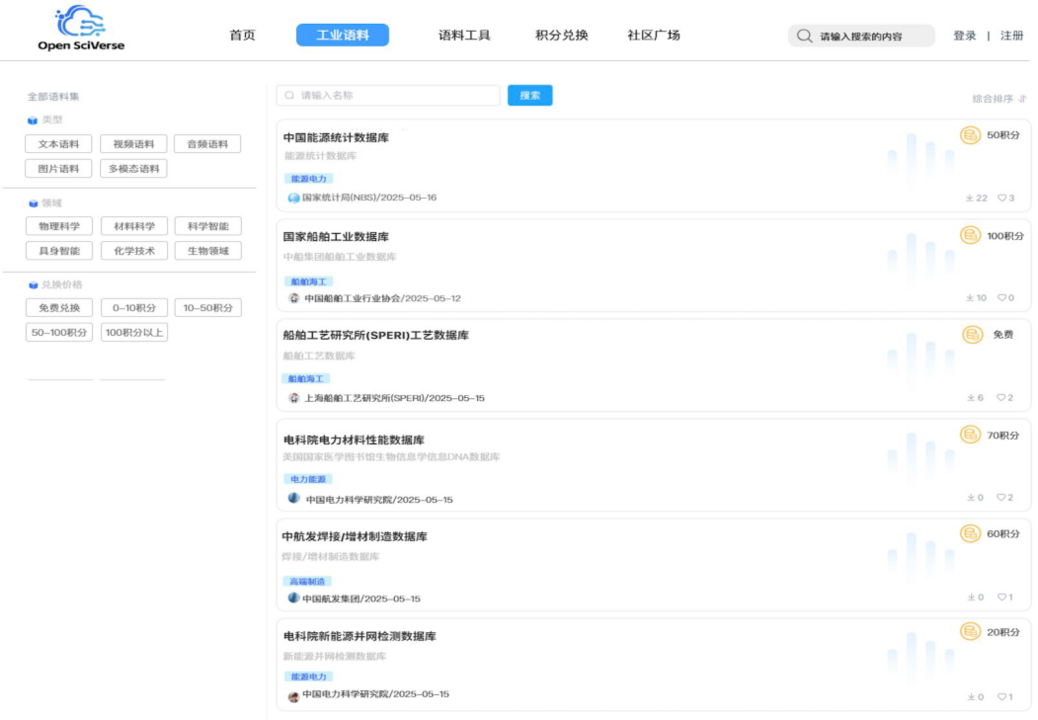Open the 综合排序 sort control
Viewport: 1038px width, 720px height.
999,99
